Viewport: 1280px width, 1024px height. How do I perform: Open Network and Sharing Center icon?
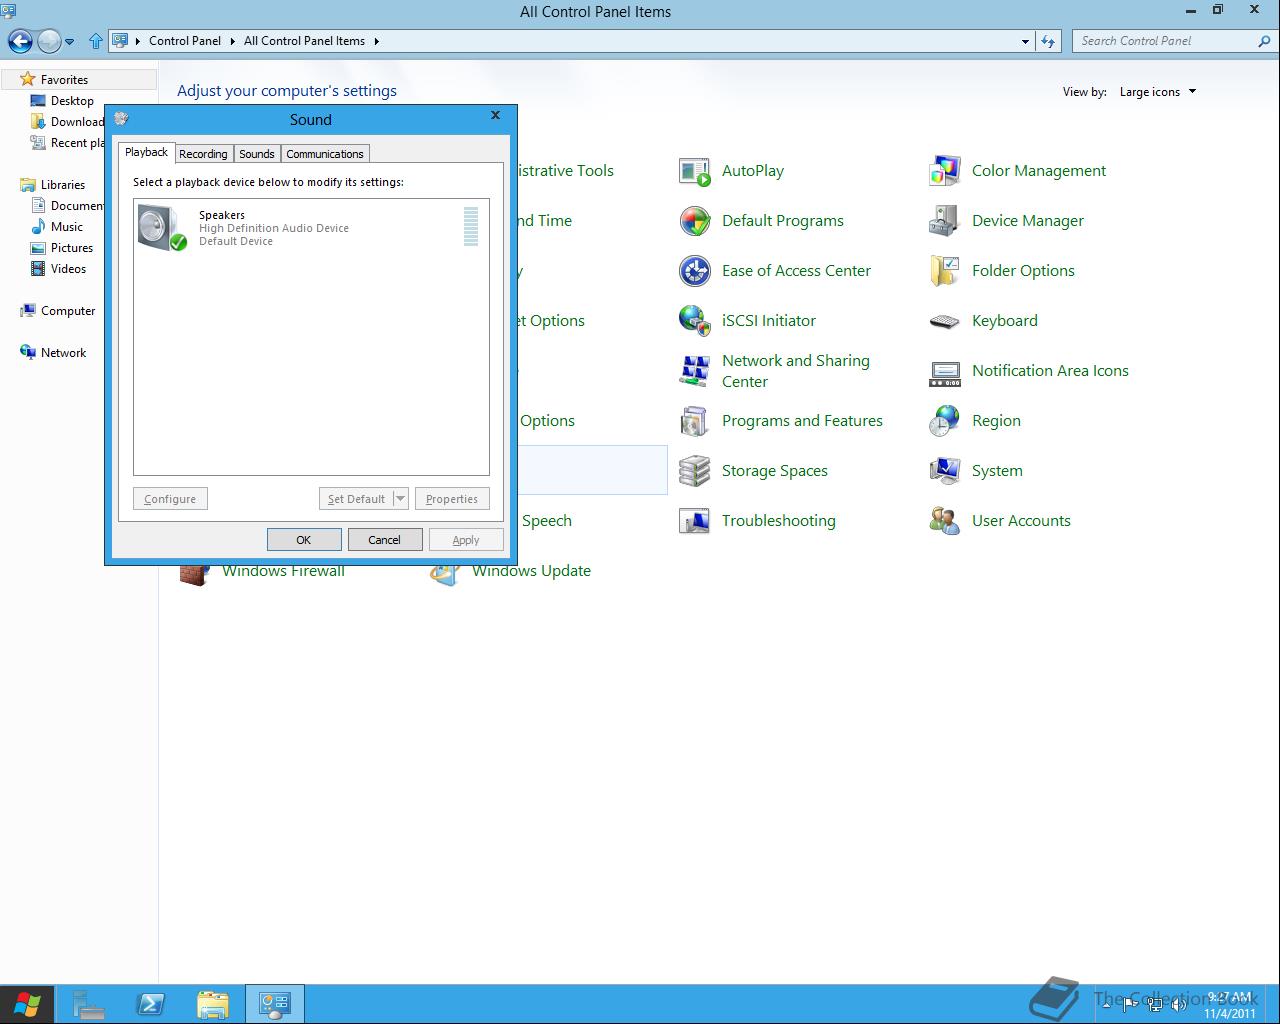[694, 371]
